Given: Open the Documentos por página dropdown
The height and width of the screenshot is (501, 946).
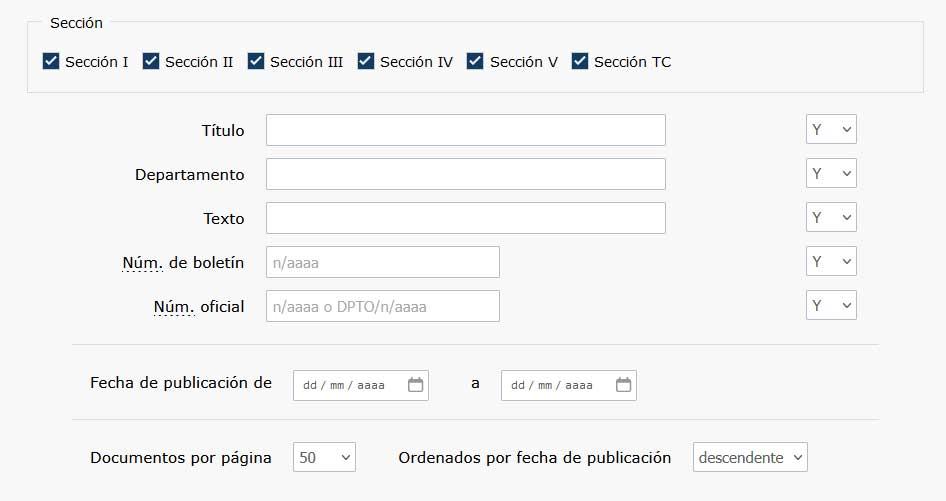Looking at the screenshot, I should (325, 458).
